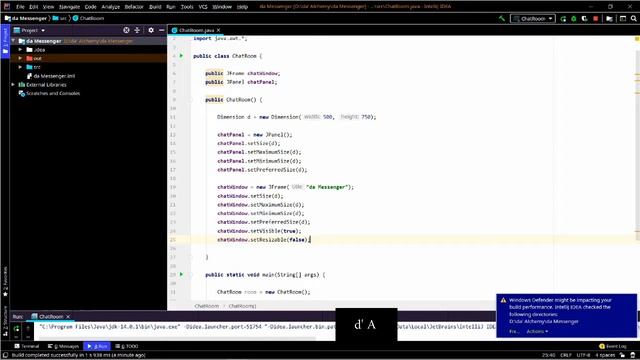Click the ChatRoom() breadcrumb below the editor
Viewport: 640px width, 360px height.
click(242, 306)
